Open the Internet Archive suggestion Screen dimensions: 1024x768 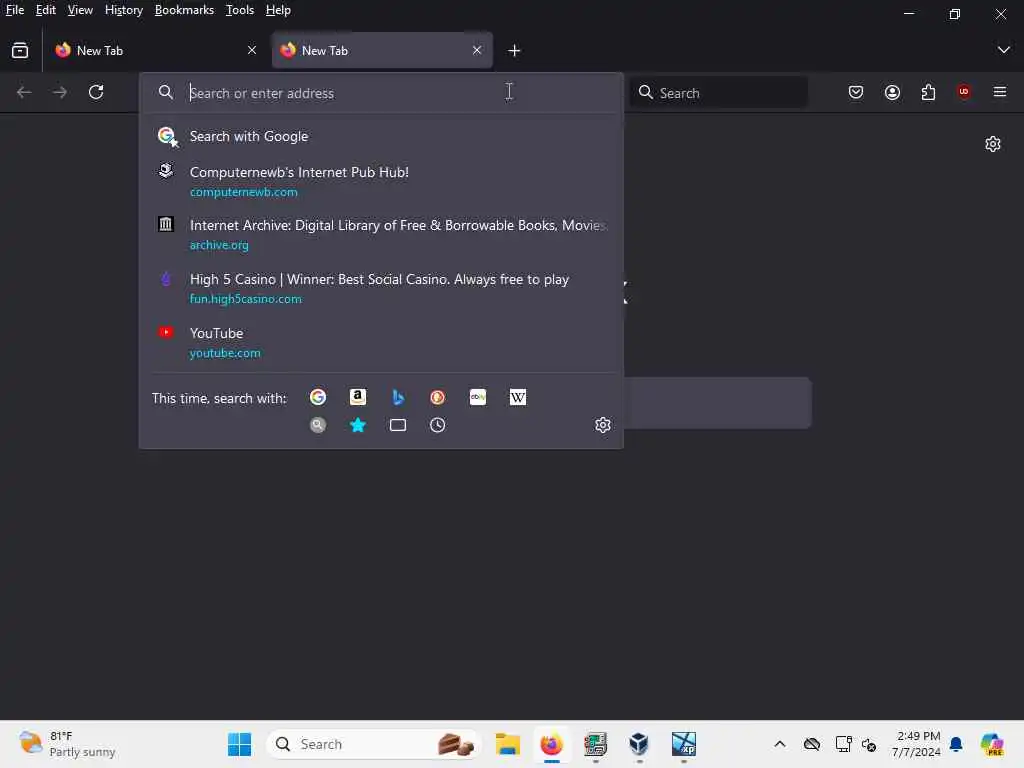click(x=381, y=234)
